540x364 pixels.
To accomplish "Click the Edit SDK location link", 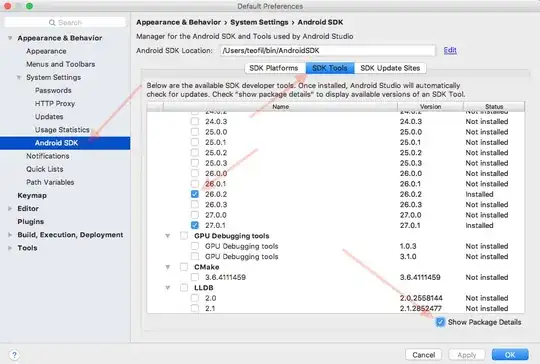I will 450,50.
